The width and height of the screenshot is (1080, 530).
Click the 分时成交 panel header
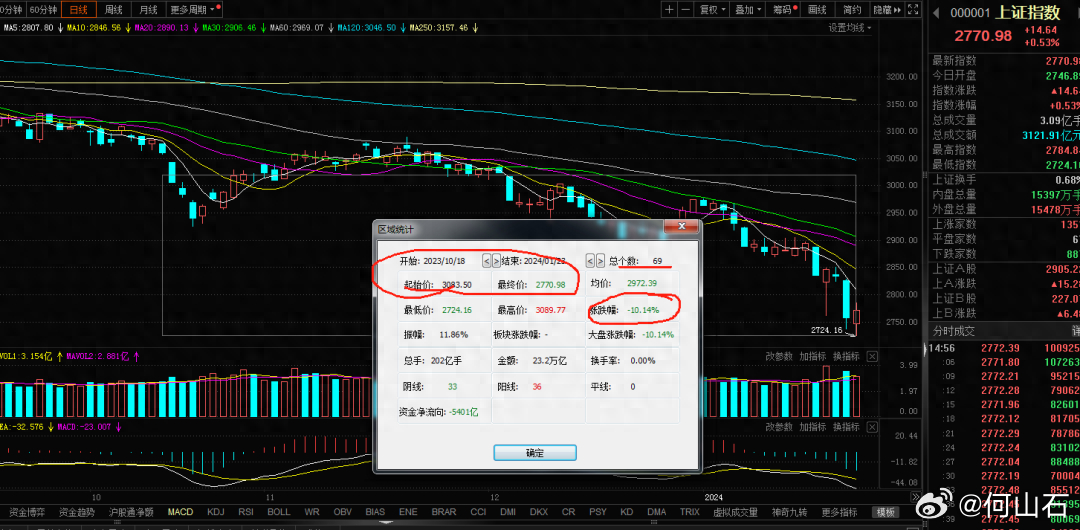954,331
